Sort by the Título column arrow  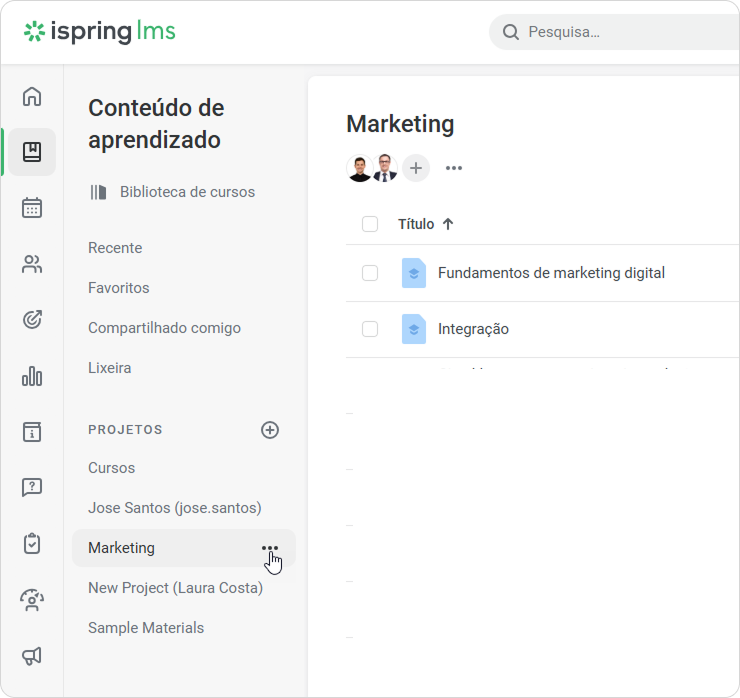(448, 224)
